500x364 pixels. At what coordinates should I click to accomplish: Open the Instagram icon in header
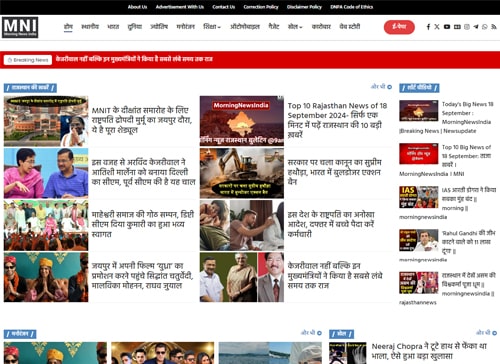[x=467, y=27]
